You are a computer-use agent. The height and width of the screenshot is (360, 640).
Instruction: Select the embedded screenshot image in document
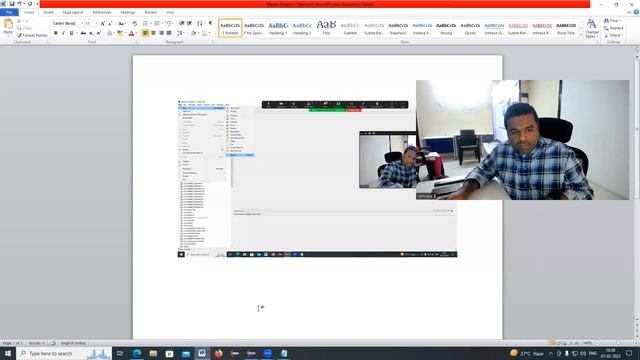[318, 178]
